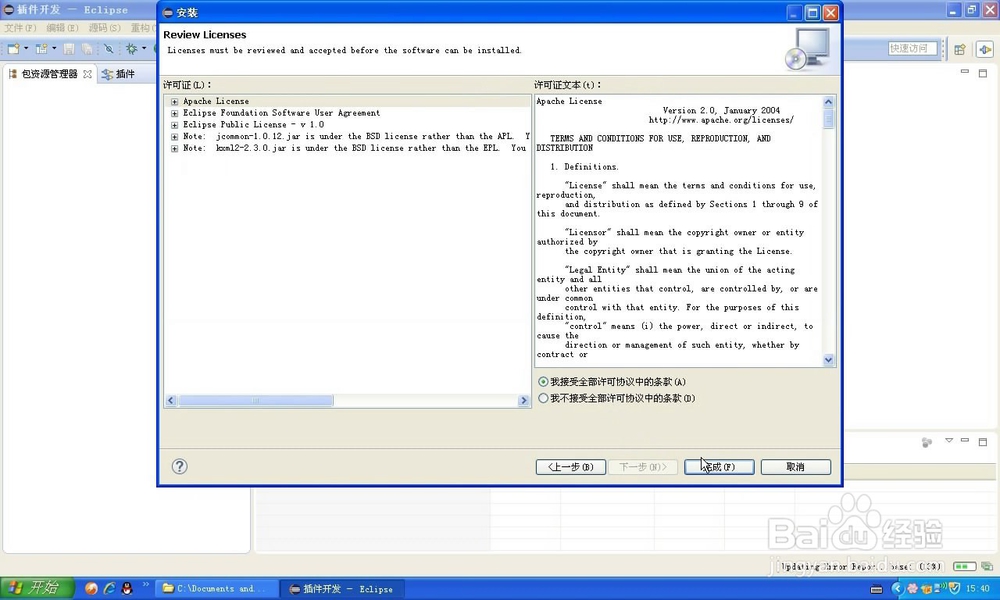Screen dimensions: 1000x600
Task: Click the progress view icon in status bar
Action: click(x=987, y=566)
